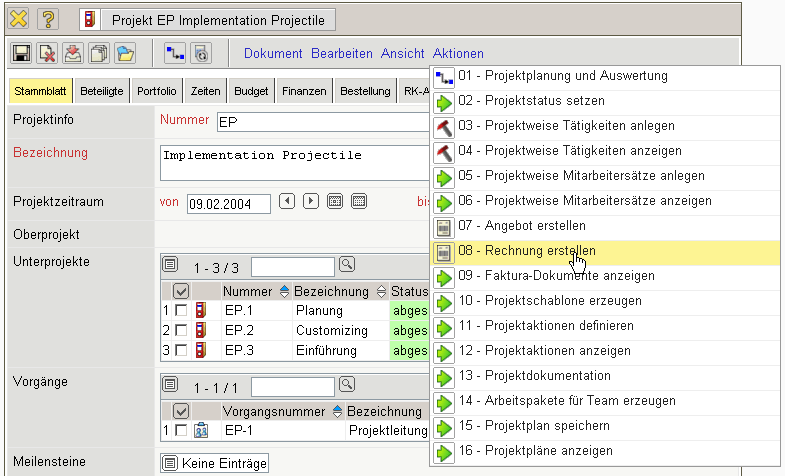Screen dimensions: 785x476
Task: Click the search magnifier in Unterprojekte list
Action: (347, 265)
